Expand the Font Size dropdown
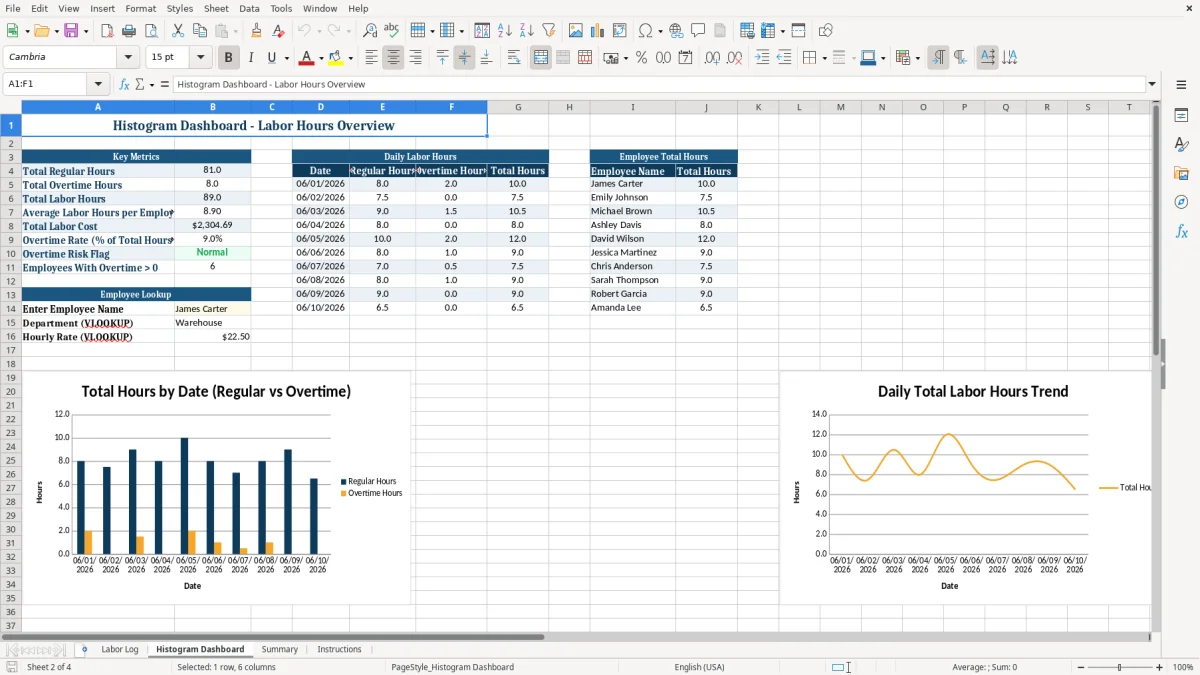1200x675 pixels. point(201,58)
